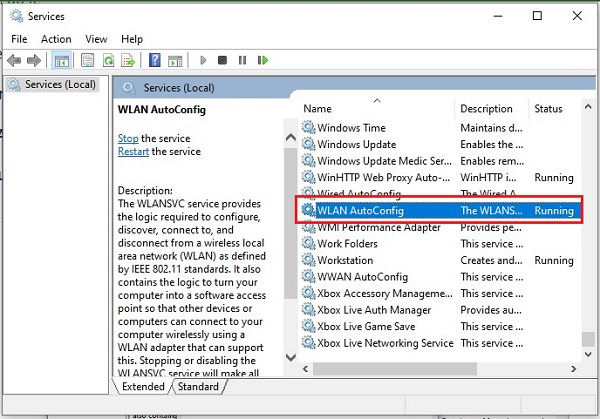Image resolution: width=600 pixels, height=419 pixels.
Task: Open the Action menu
Action: pos(56,39)
